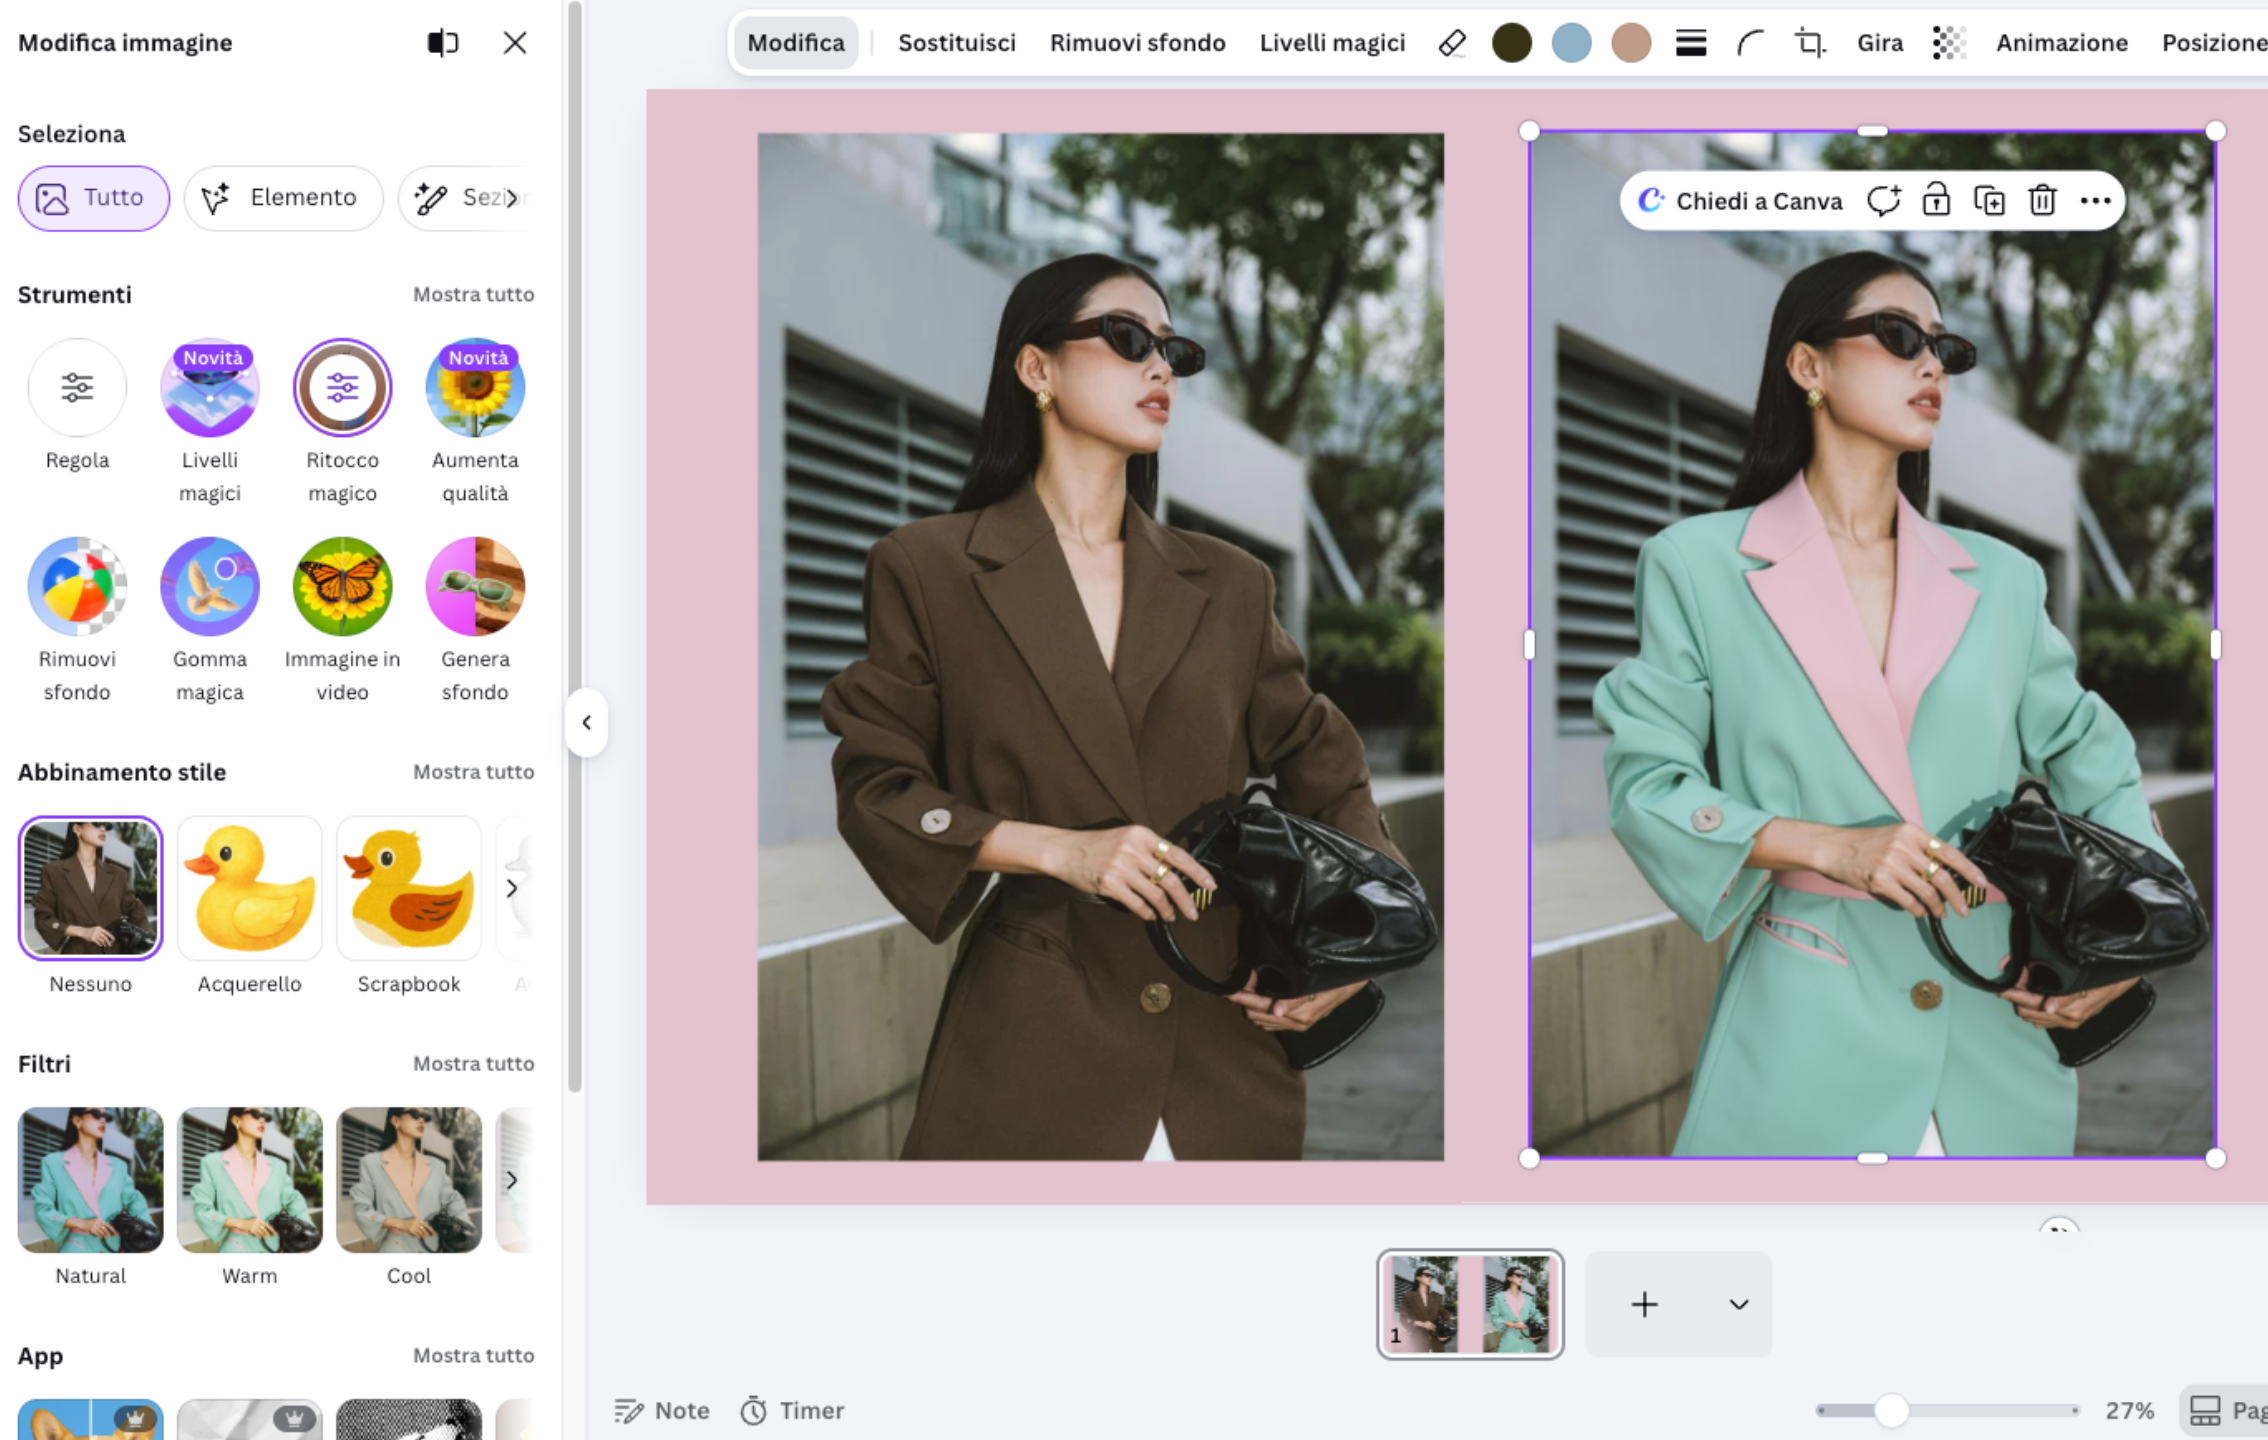Viewport: 2268px width, 1440px height.
Task: Add a comment with the bubble icon
Action: tap(1883, 201)
